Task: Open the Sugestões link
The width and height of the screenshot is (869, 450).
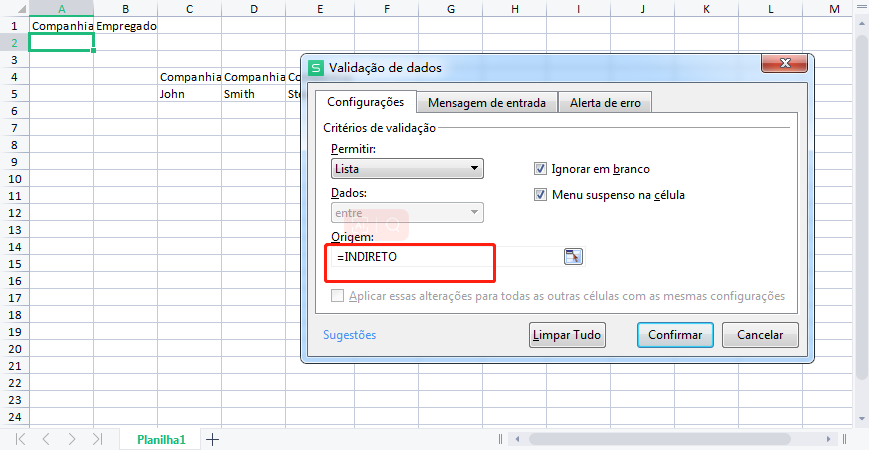Action: tap(349, 335)
